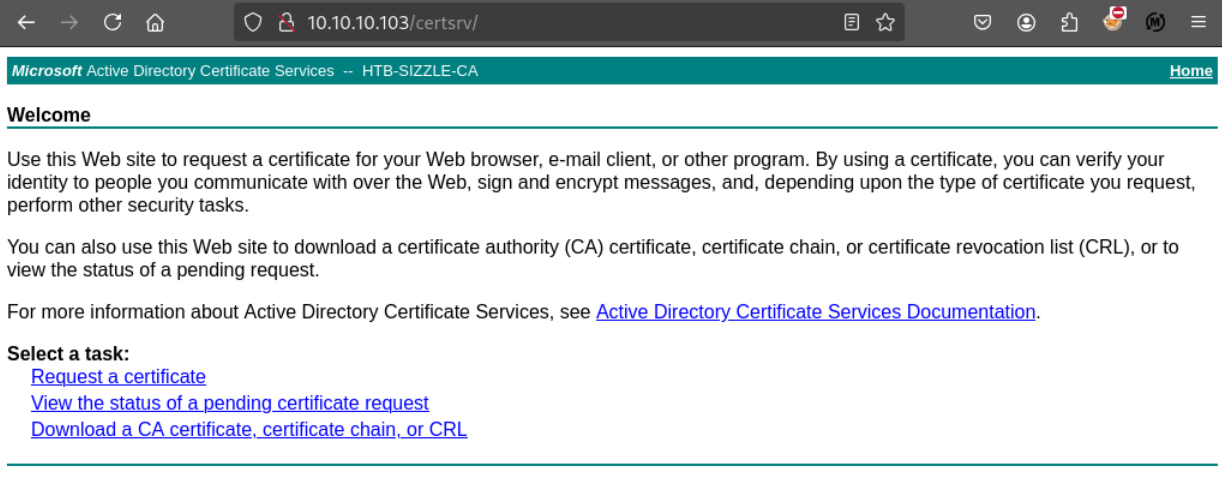
Task: Click the forward navigation arrow
Action: 69,22
